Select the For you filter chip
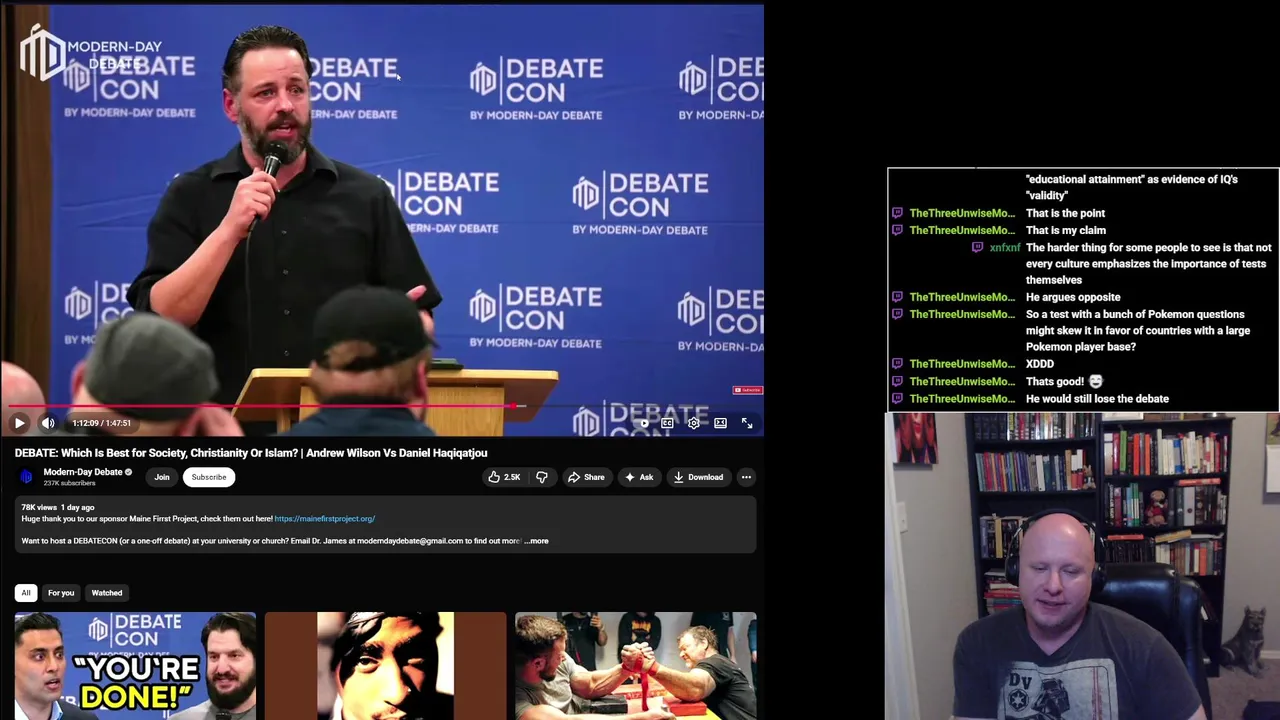 pos(61,593)
